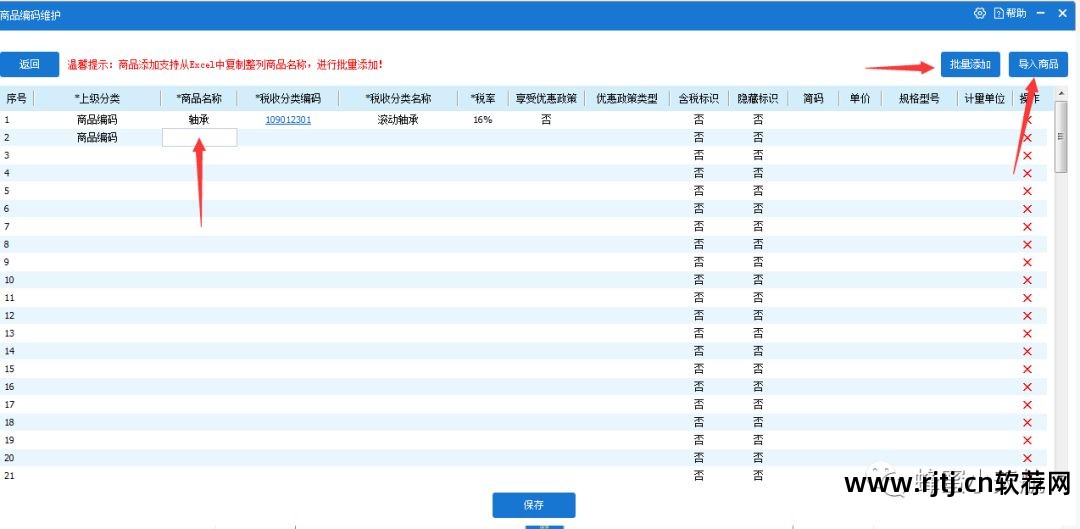Click 商品编码 category cell in row 1
Screen dimensions: 1080x529
click(96, 120)
